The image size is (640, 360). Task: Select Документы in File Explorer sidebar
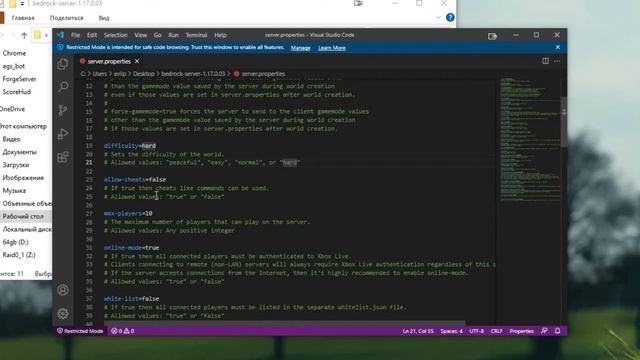pos(20,152)
